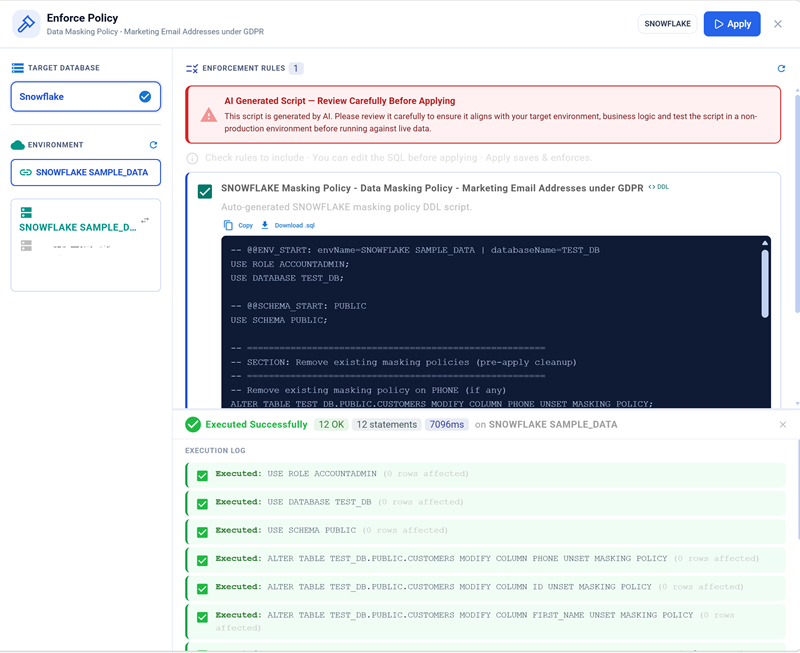Click the check icon for FIRST_NAME UNSET log

(x=203, y=617)
